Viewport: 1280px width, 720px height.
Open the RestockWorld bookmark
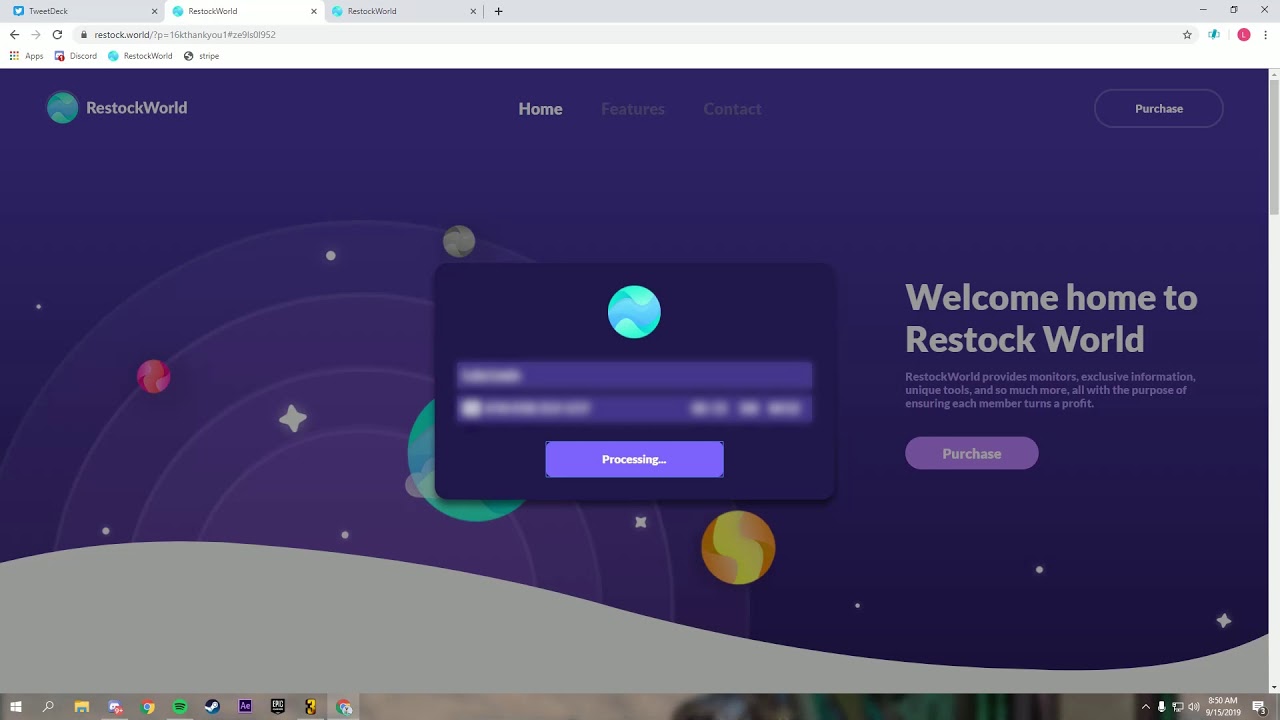140,56
